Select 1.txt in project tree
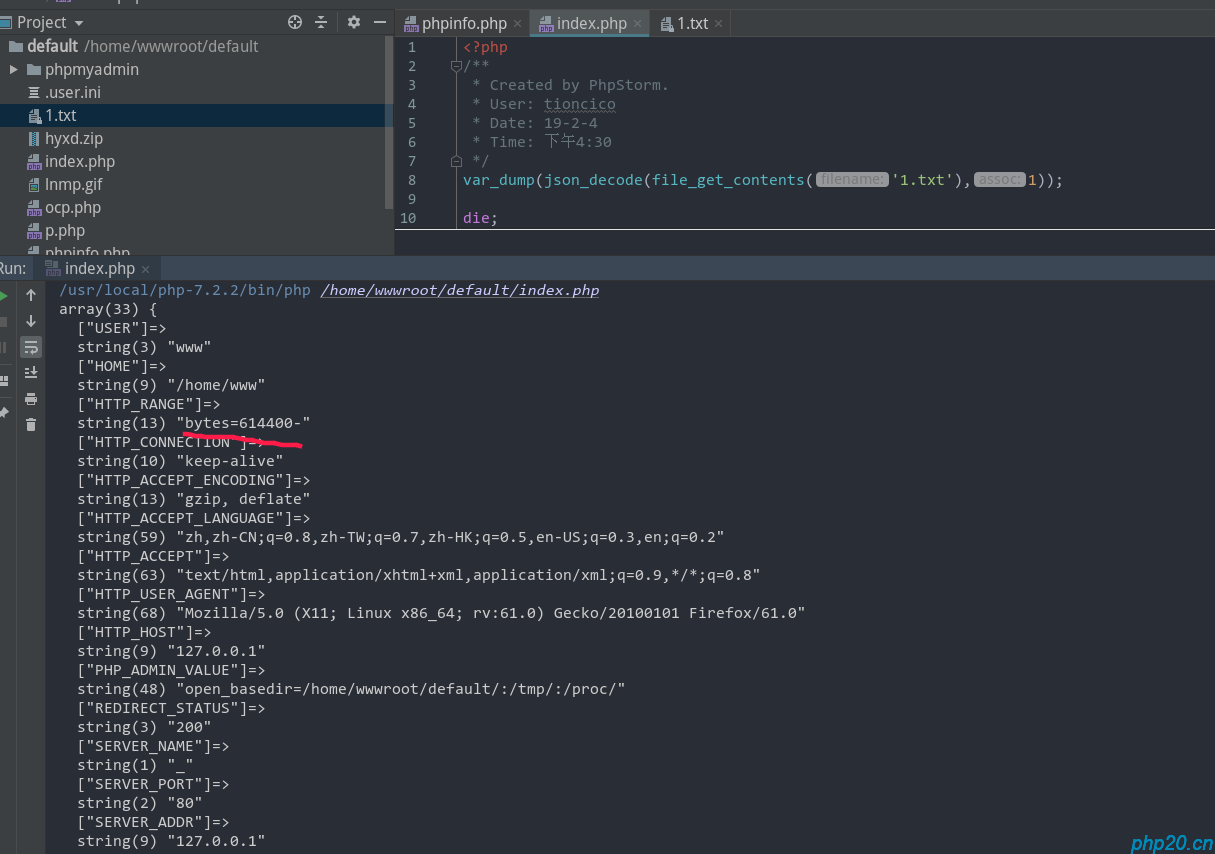The image size is (1215, 854). (x=60, y=115)
